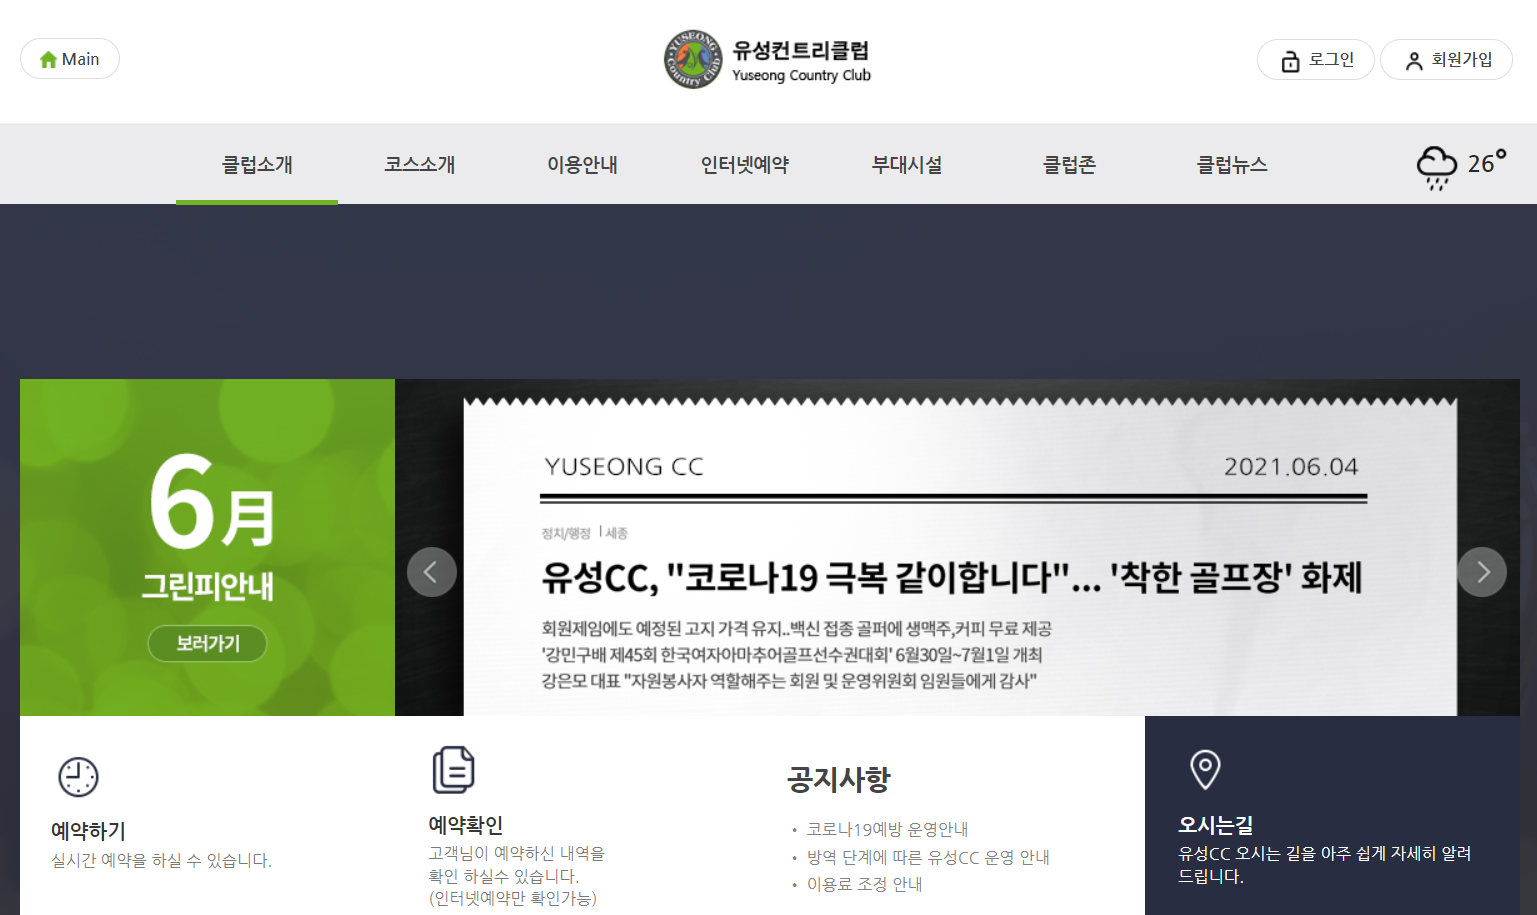
Task: Open the 클럽뉴스 menu
Action: click(1232, 165)
